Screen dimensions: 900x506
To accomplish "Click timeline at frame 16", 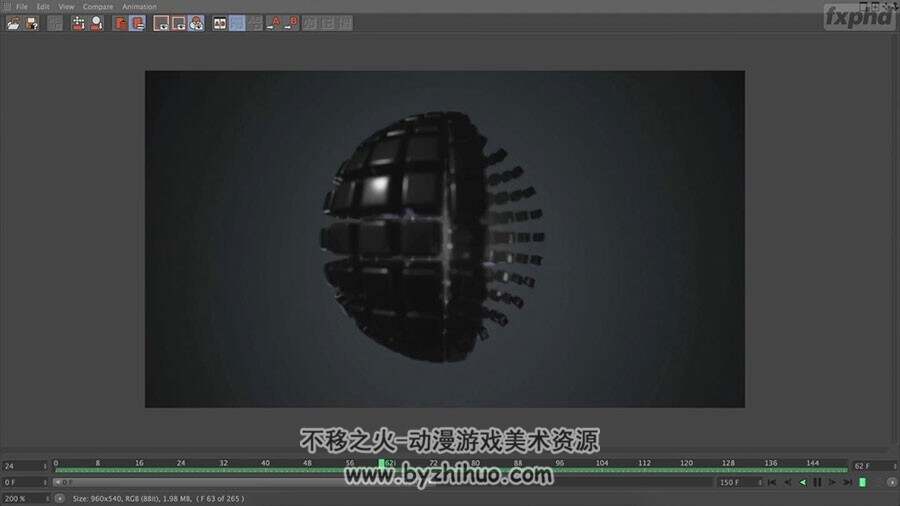I will pos(139,464).
